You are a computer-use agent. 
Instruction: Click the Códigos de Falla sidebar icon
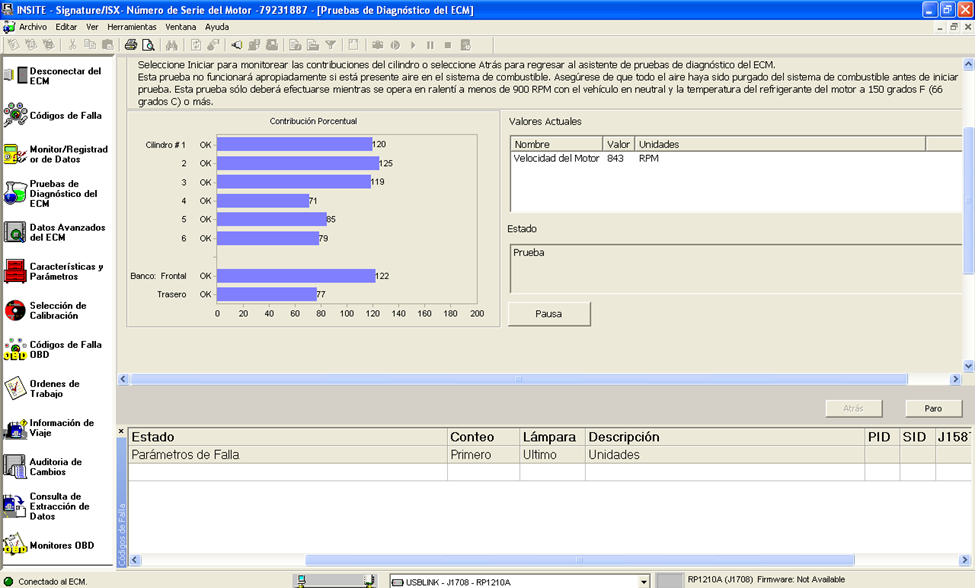[15, 115]
